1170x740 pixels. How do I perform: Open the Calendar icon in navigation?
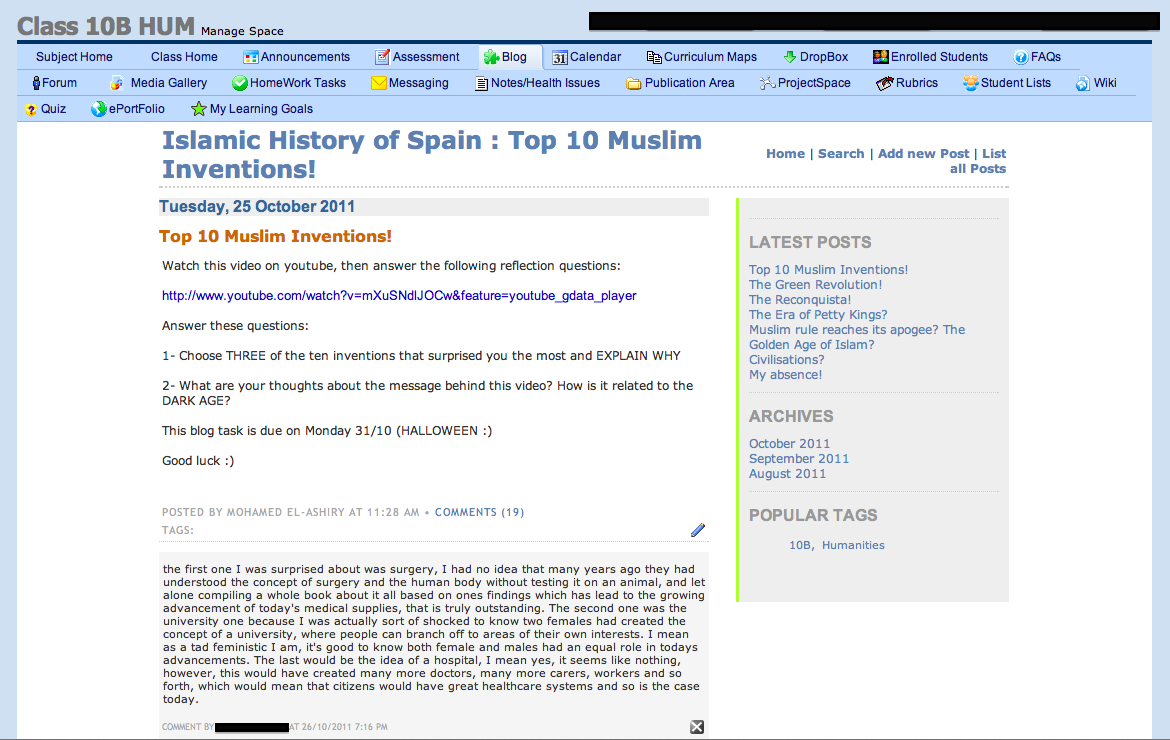560,57
